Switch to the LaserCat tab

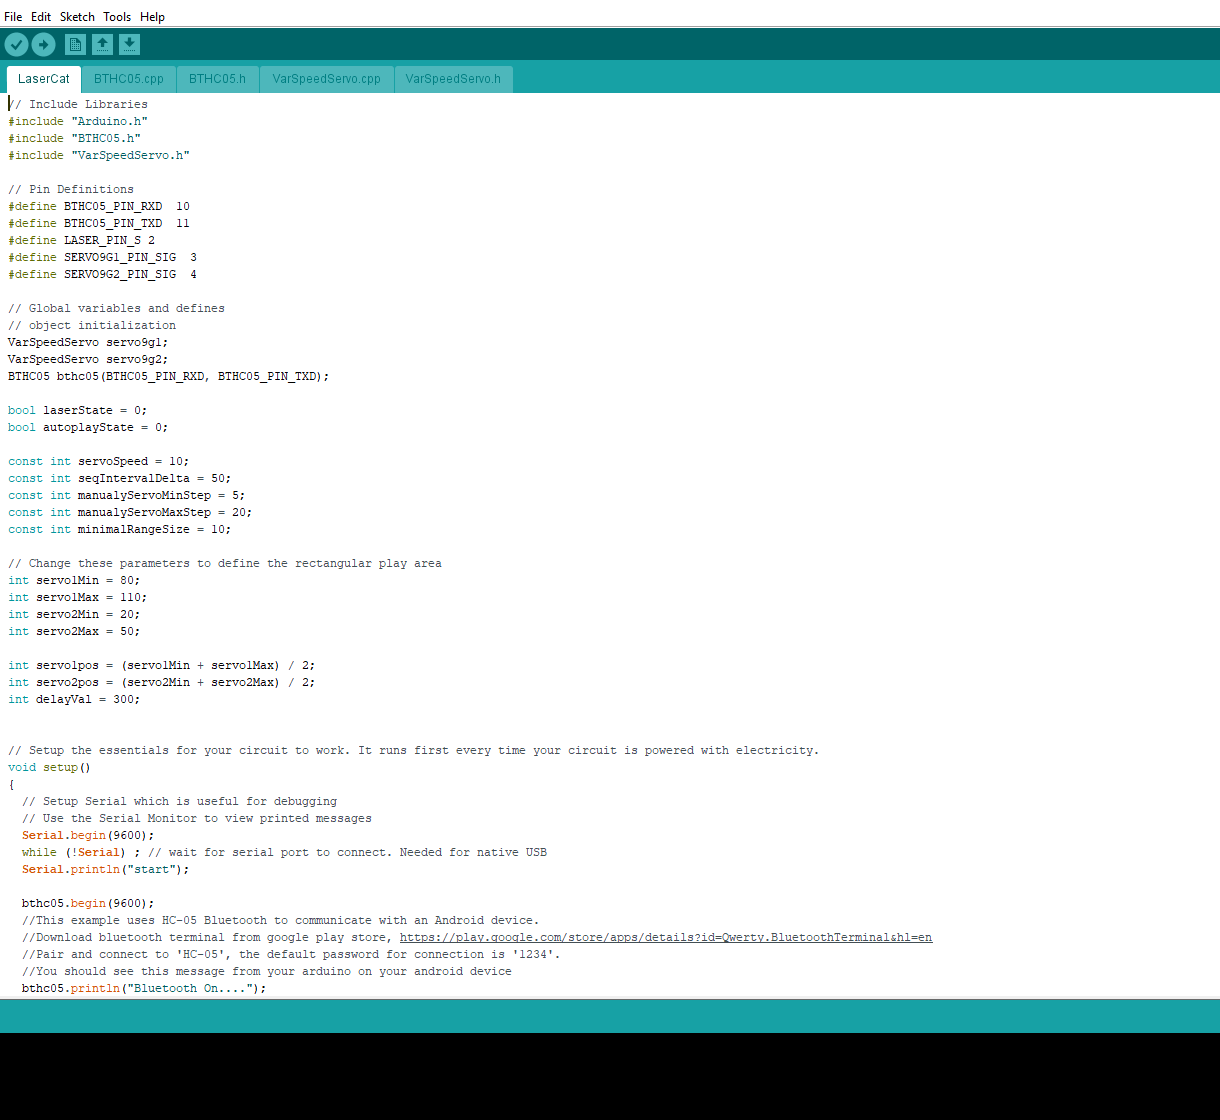tap(43, 78)
